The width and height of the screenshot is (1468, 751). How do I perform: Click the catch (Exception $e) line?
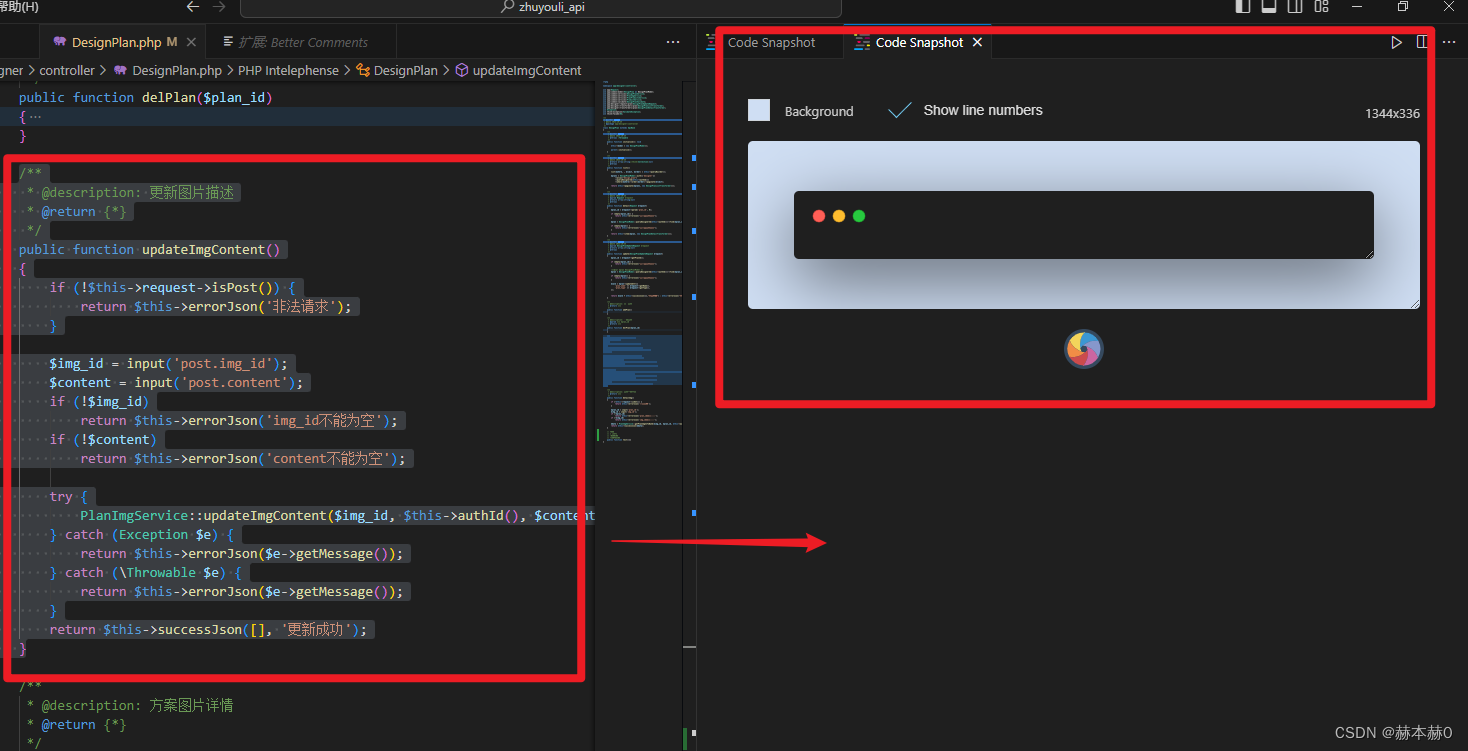click(141, 534)
